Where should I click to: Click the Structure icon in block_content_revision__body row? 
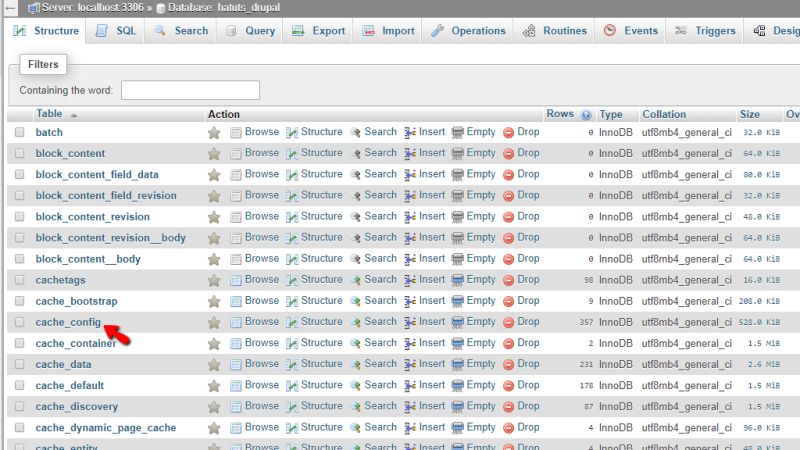coord(292,238)
